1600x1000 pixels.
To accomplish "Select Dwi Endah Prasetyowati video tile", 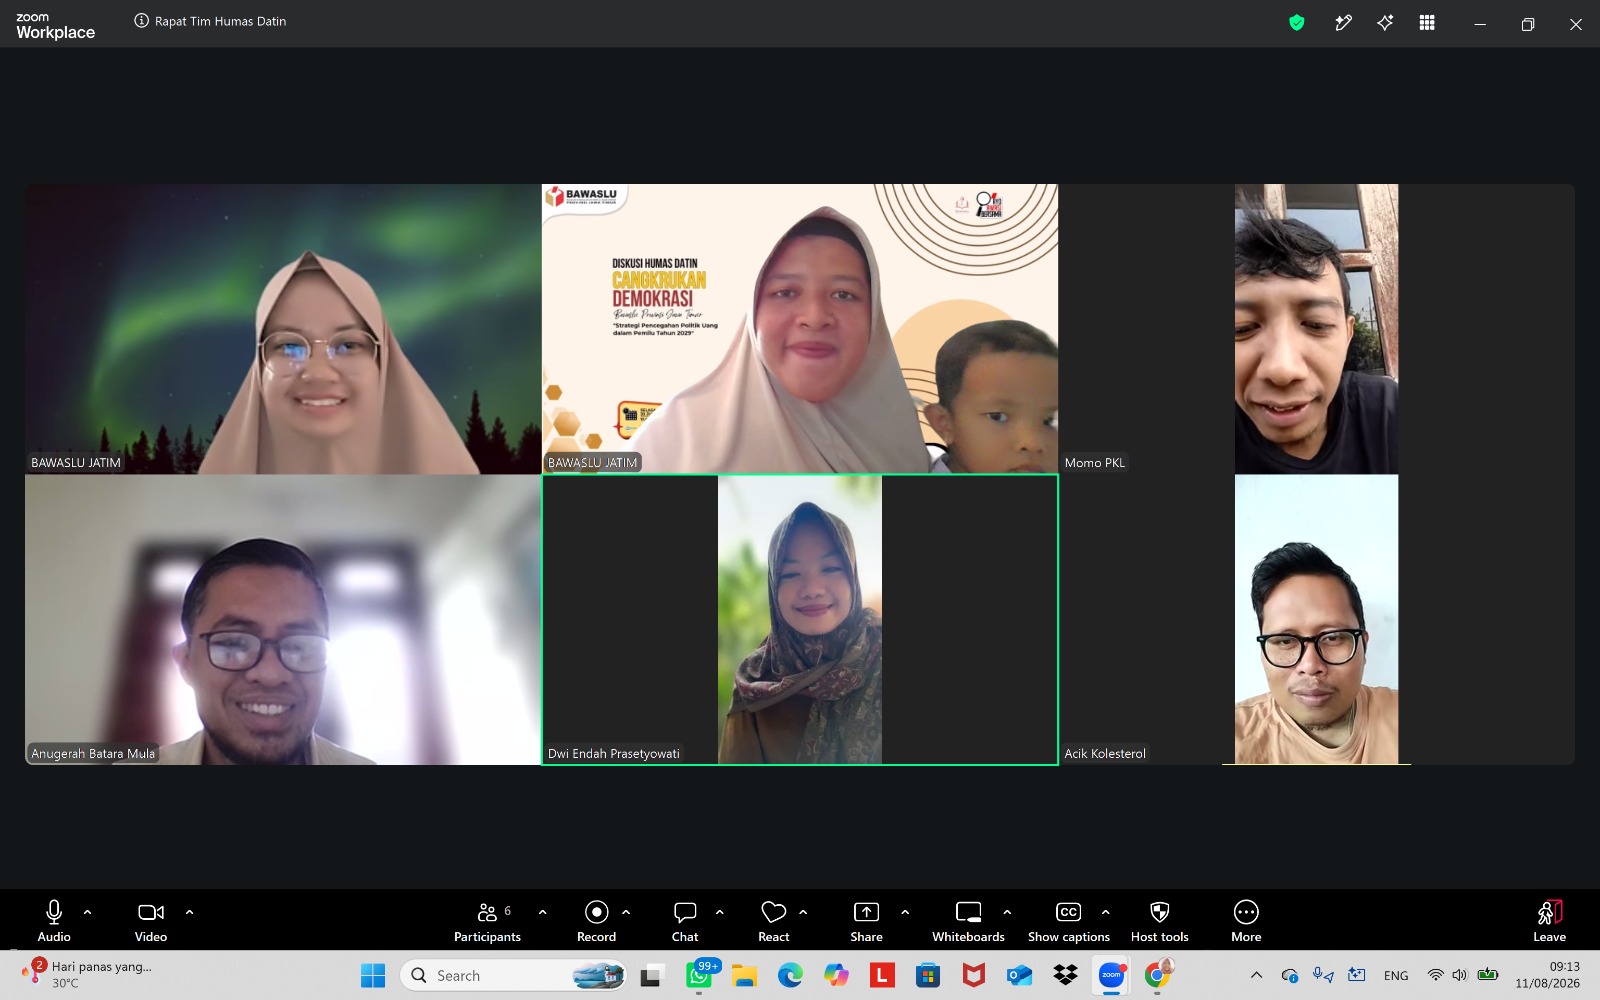I will 800,620.
